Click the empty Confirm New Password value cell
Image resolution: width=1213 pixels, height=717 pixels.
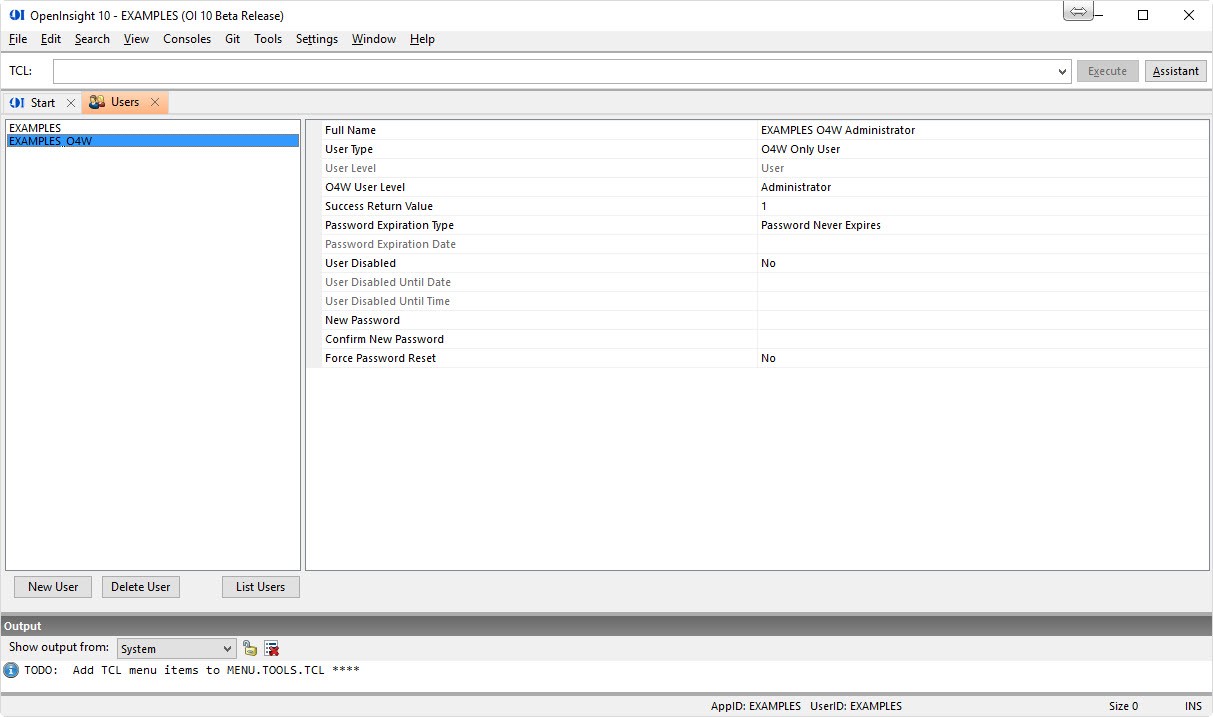pos(982,339)
